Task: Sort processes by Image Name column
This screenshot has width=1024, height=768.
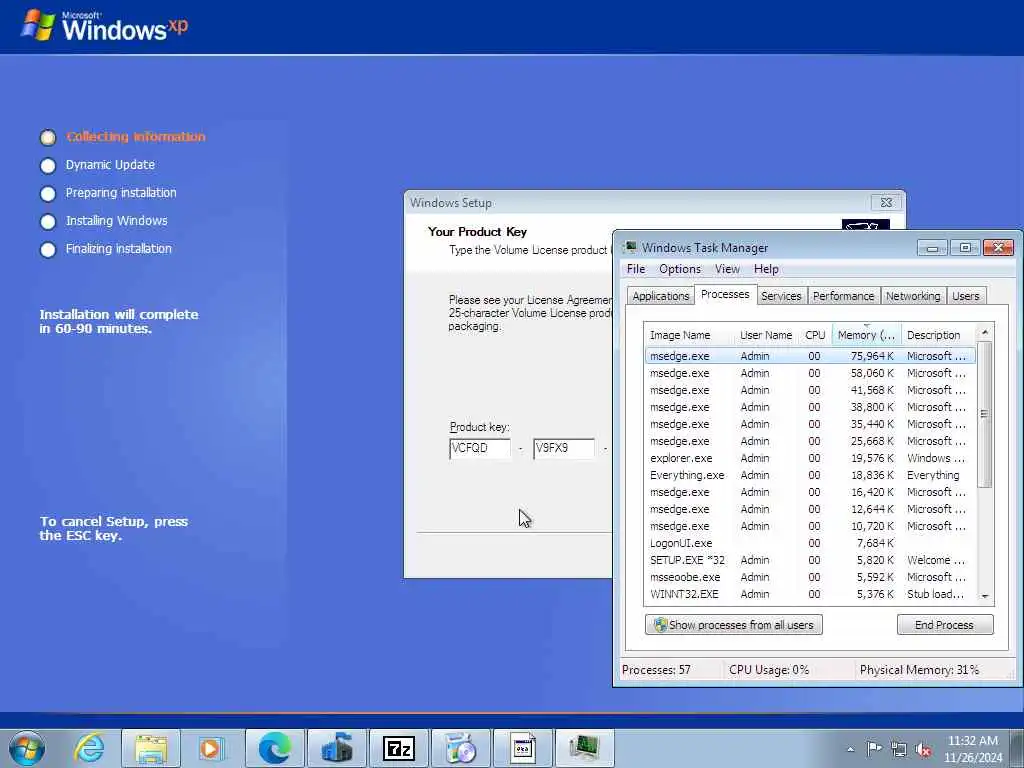Action: [690, 335]
